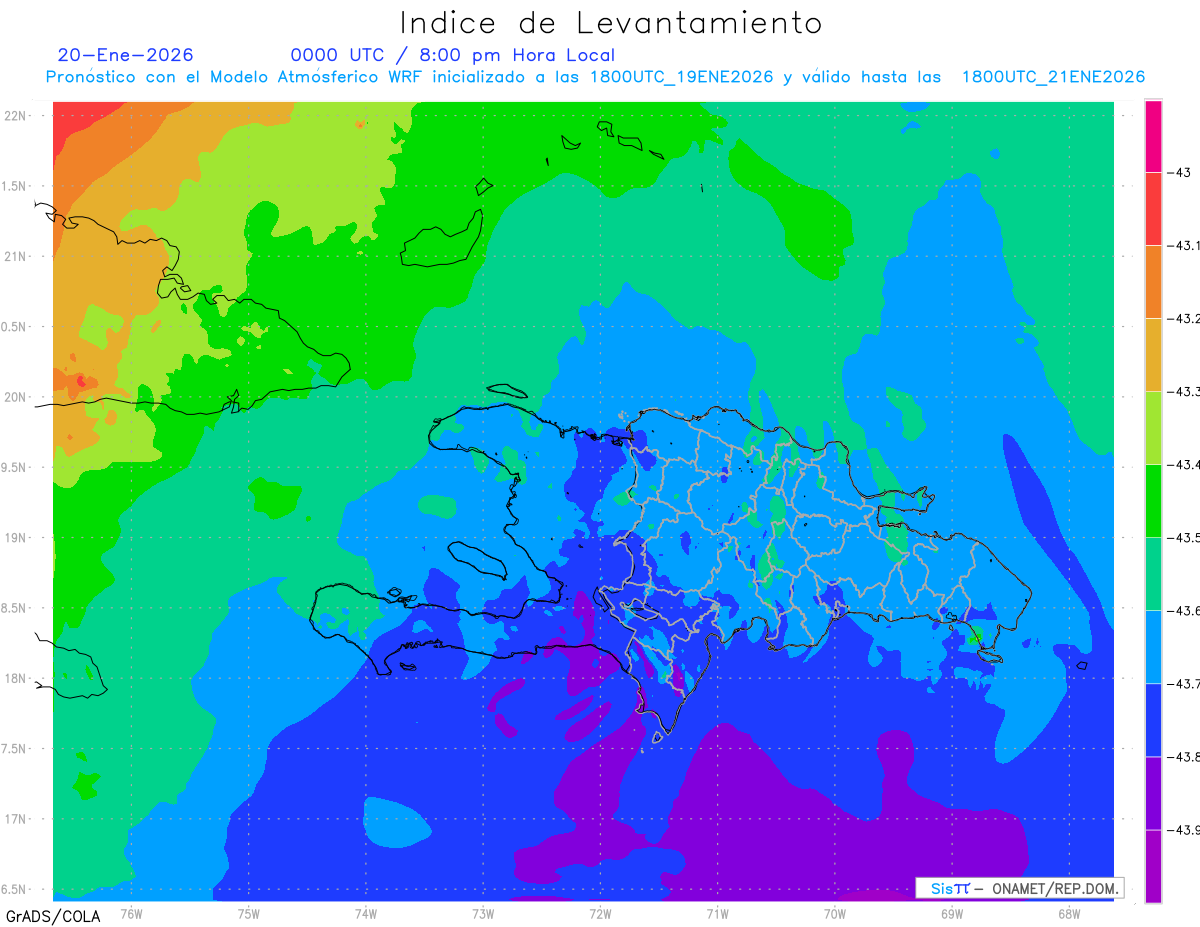This screenshot has height=927, width=1200.
Task: Choose the lime green legend swatch below -43.3
Action: [1153, 427]
